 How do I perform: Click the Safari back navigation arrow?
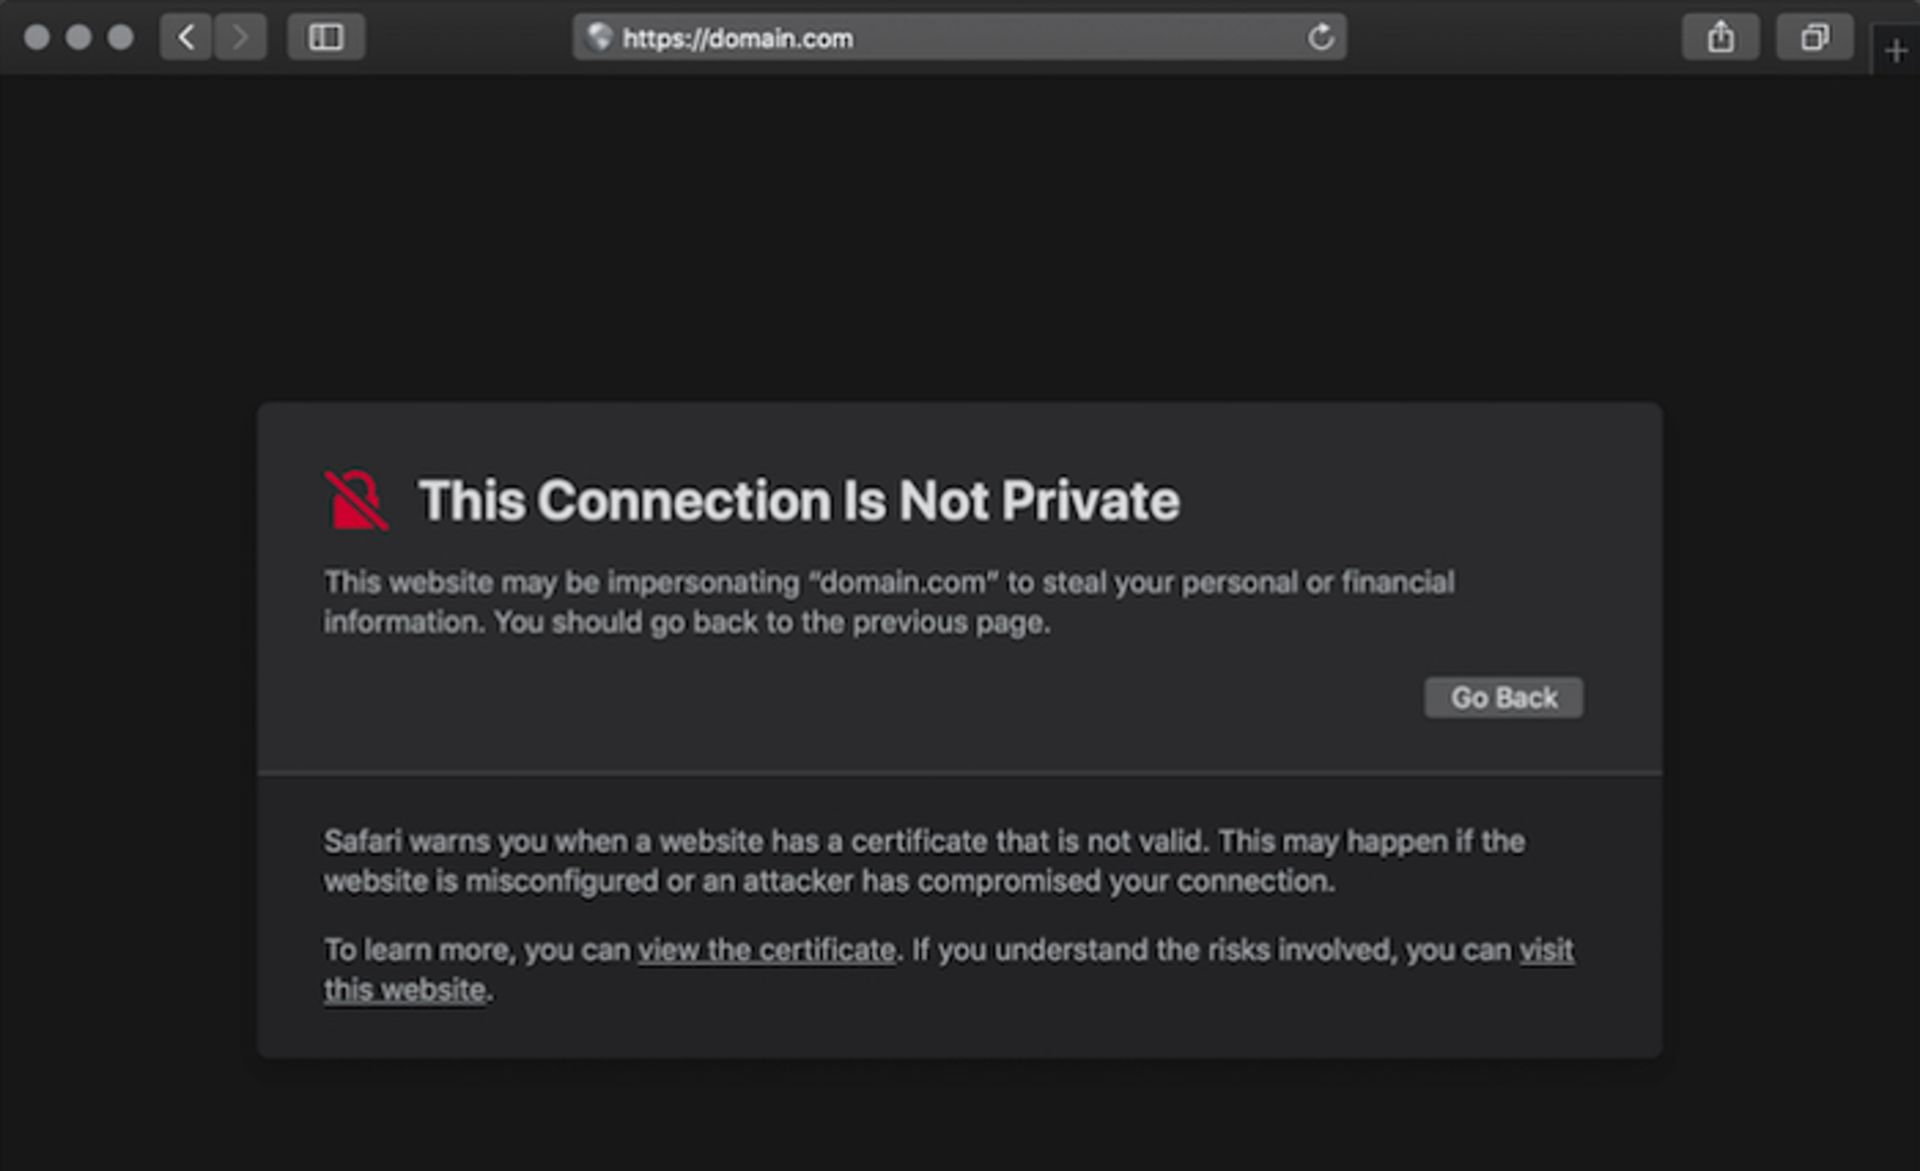point(186,38)
